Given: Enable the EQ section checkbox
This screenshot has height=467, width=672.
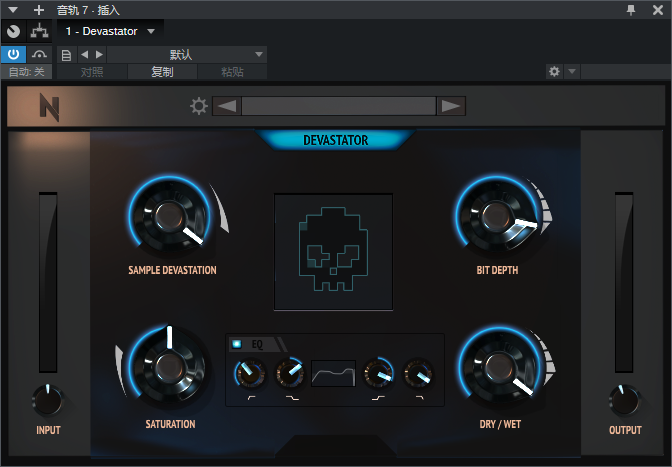Looking at the screenshot, I should tap(236, 344).
